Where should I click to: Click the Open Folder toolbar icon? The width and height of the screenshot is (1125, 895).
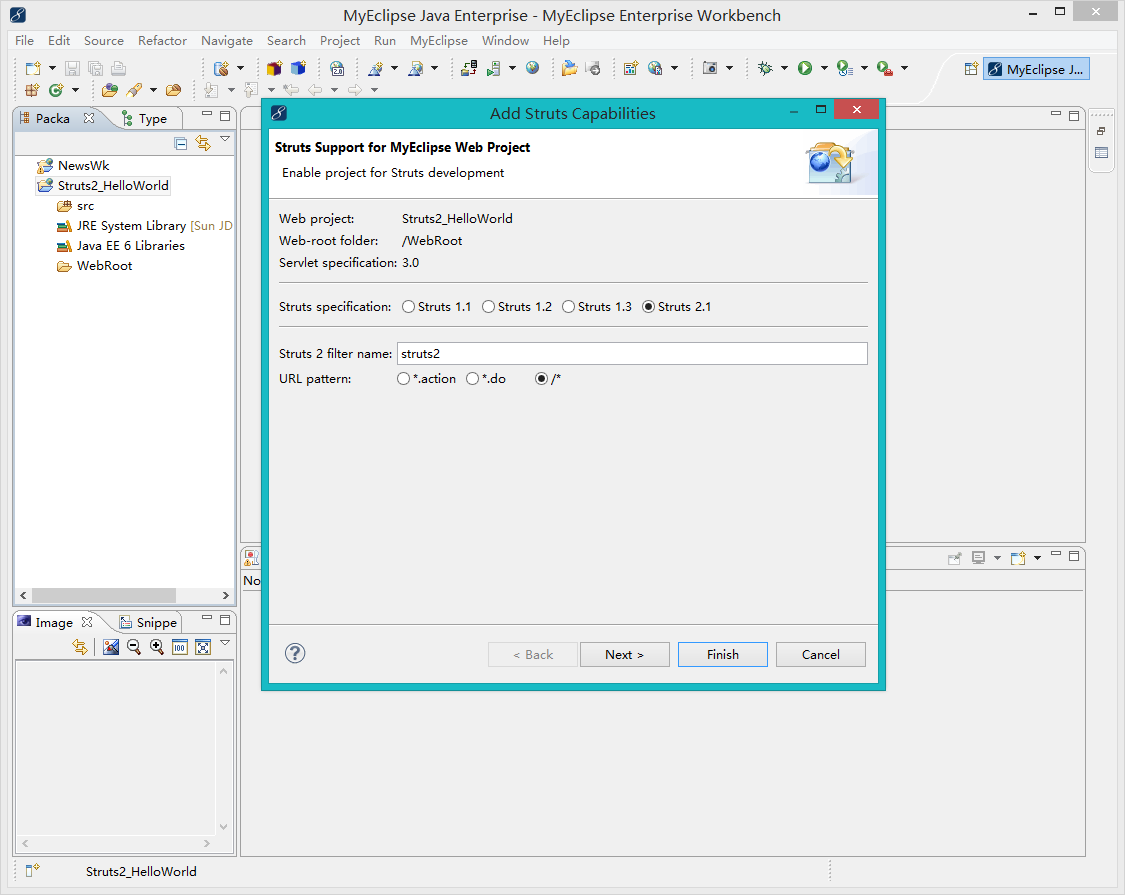point(570,68)
